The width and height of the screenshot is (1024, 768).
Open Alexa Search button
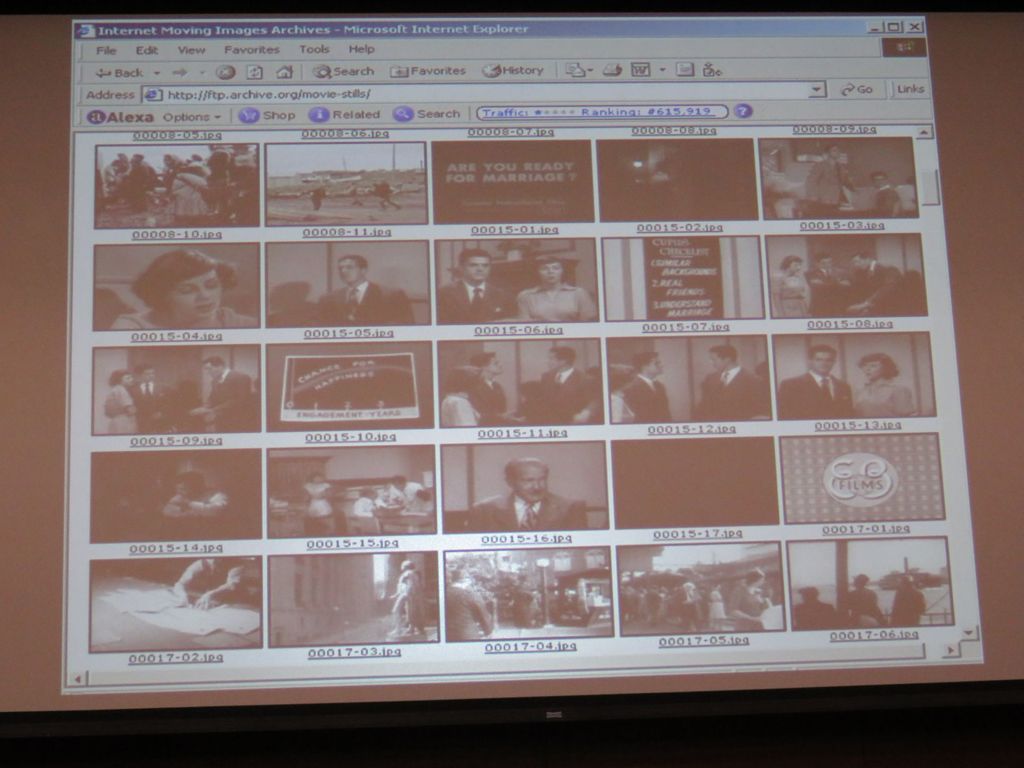[426, 114]
